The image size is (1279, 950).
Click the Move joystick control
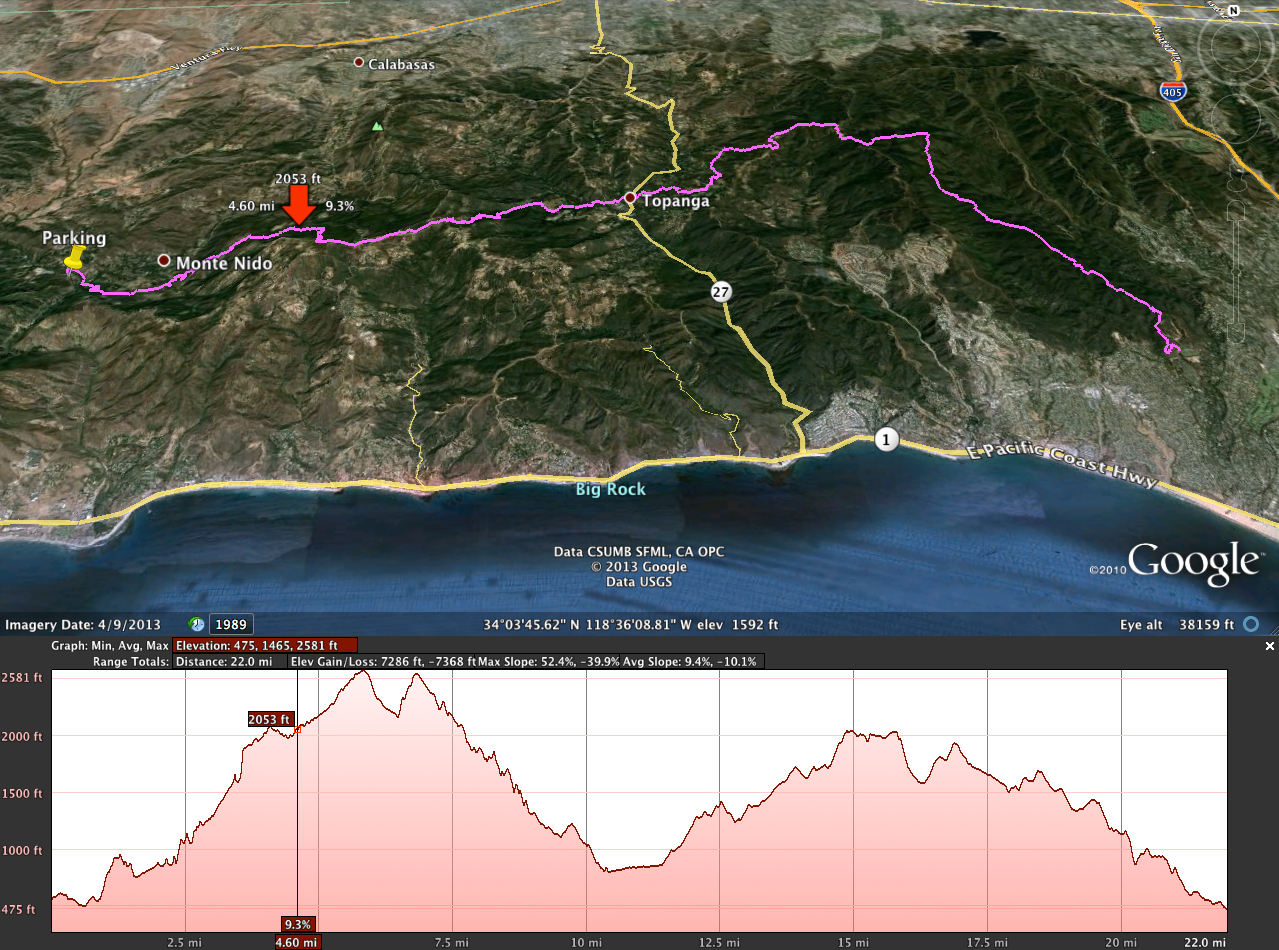click(x=1234, y=116)
